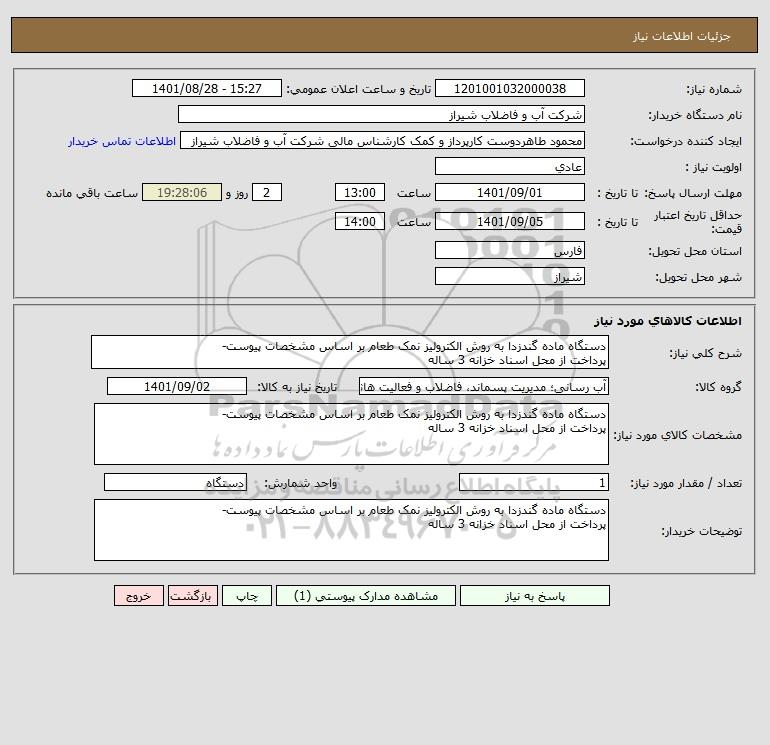Click goods need date 1401/09/02
The height and width of the screenshot is (745, 770).
(177, 386)
